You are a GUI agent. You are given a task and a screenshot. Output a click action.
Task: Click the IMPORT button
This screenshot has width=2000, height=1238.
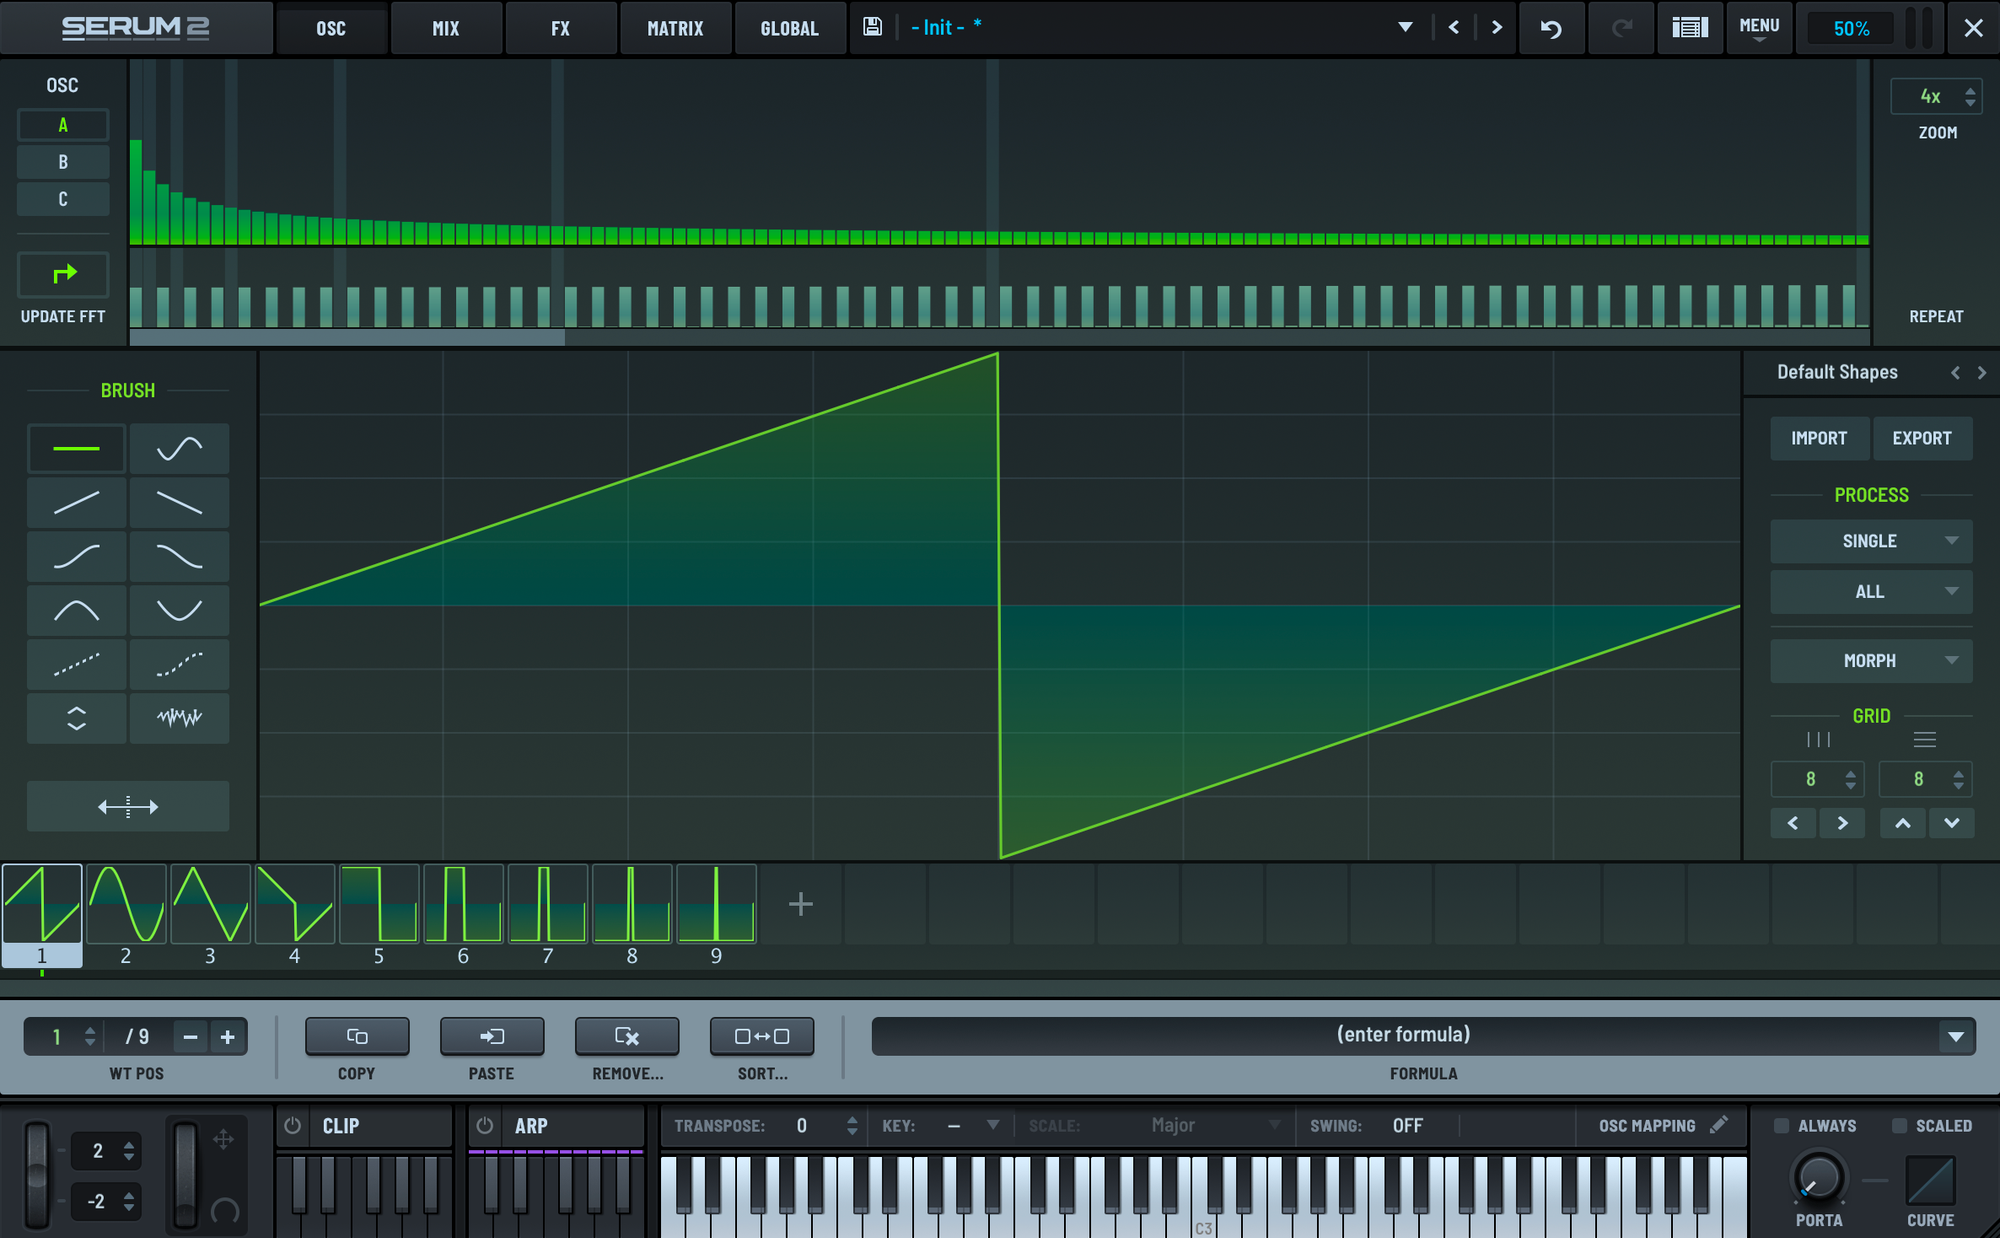pyautogui.click(x=1819, y=438)
